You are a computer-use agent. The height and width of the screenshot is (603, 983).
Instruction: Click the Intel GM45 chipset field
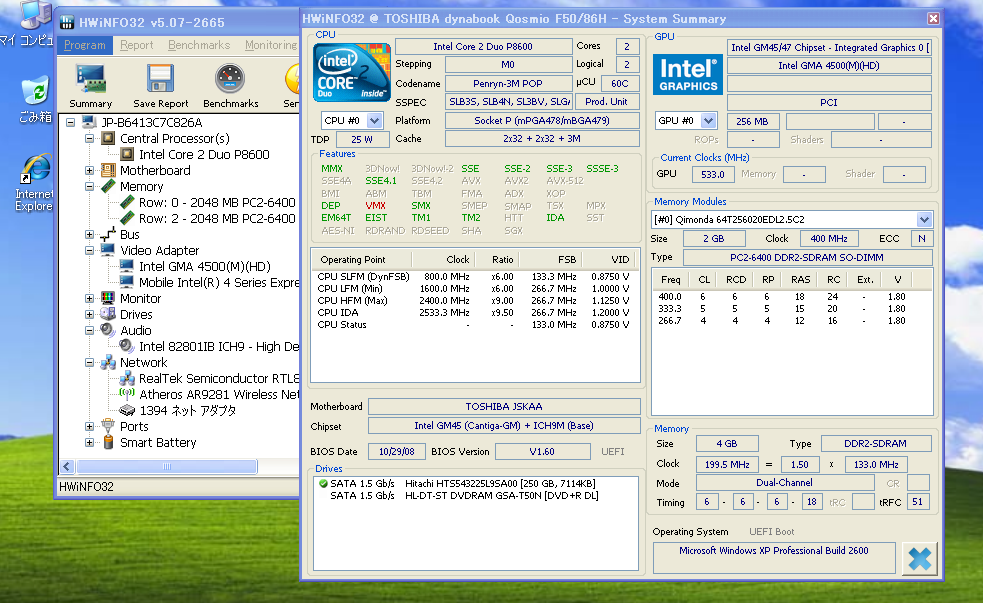point(504,426)
